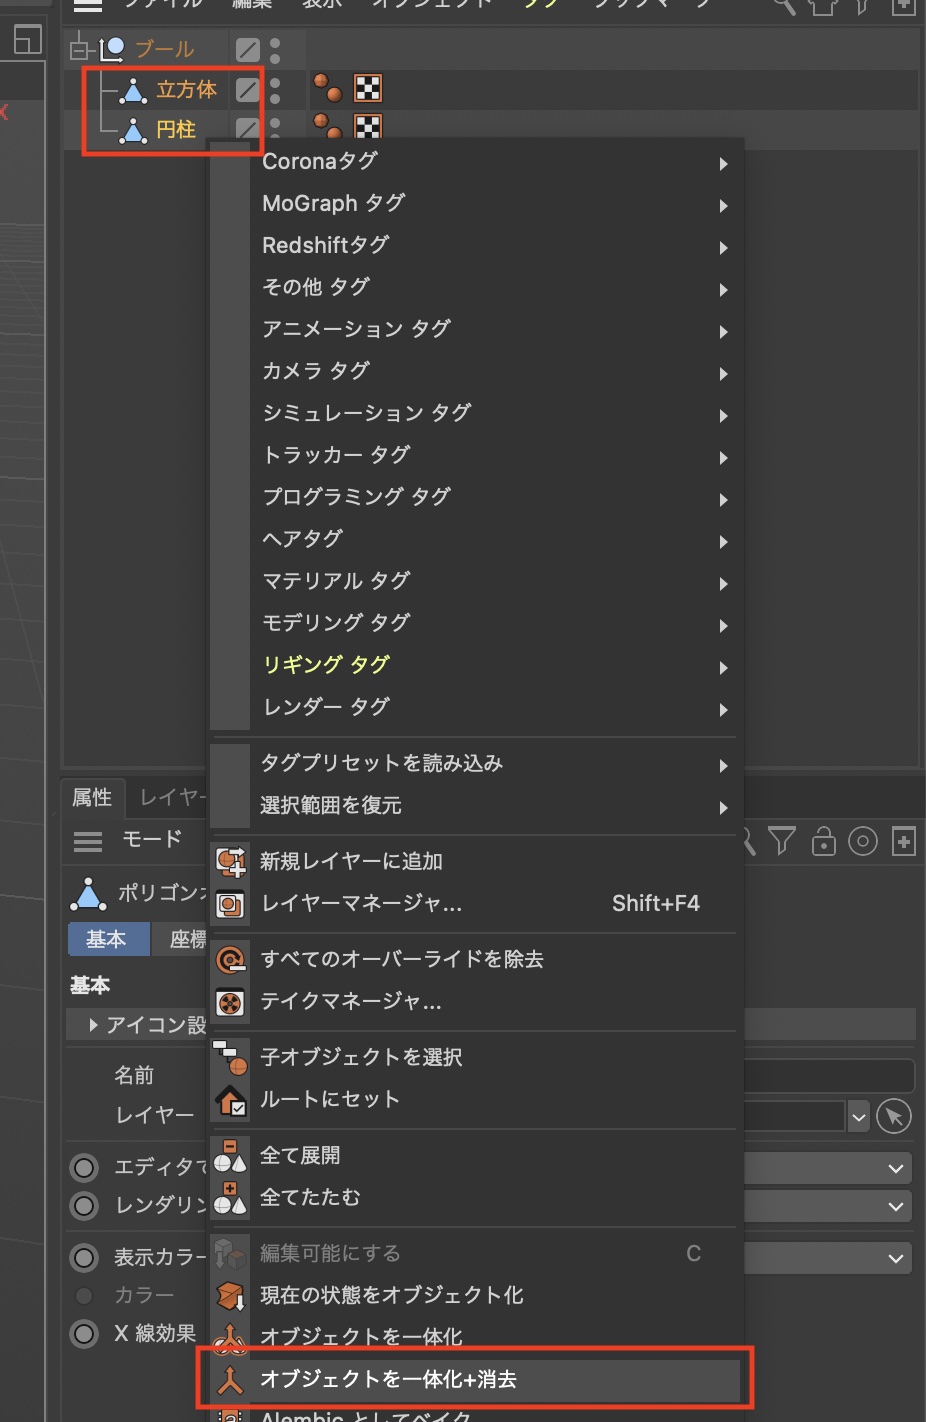Click the すべてのオーバーライドを除去 icon

[x=231, y=960]
